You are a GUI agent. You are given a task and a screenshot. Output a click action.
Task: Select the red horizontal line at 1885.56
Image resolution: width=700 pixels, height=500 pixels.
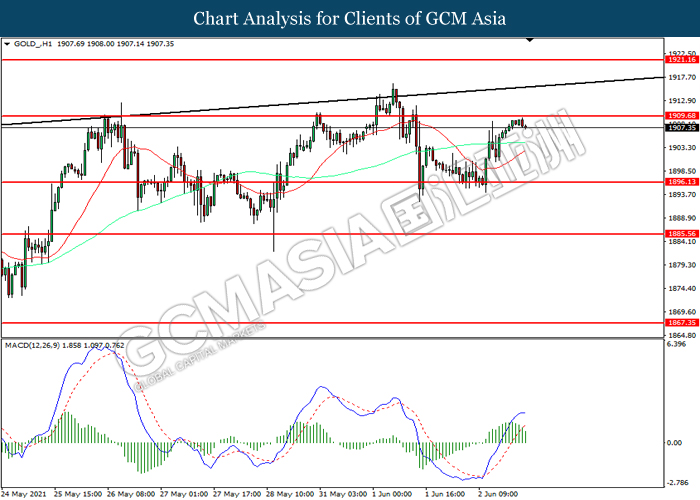(x=333, y=233)
